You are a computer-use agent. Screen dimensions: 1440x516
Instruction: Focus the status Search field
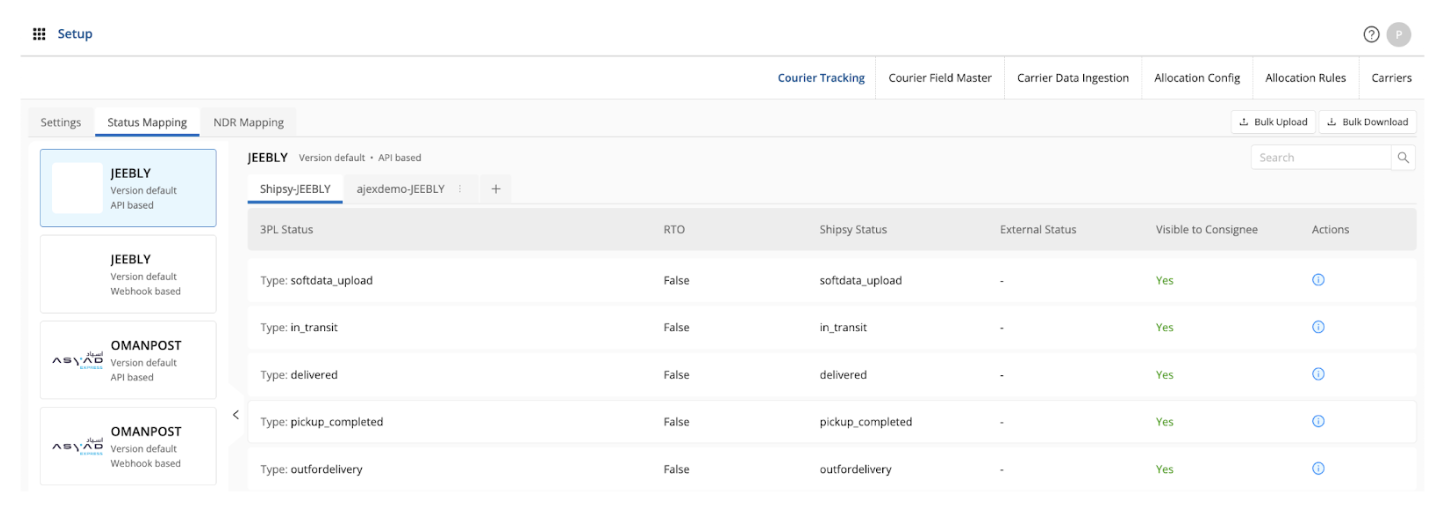pos(1320,158)
